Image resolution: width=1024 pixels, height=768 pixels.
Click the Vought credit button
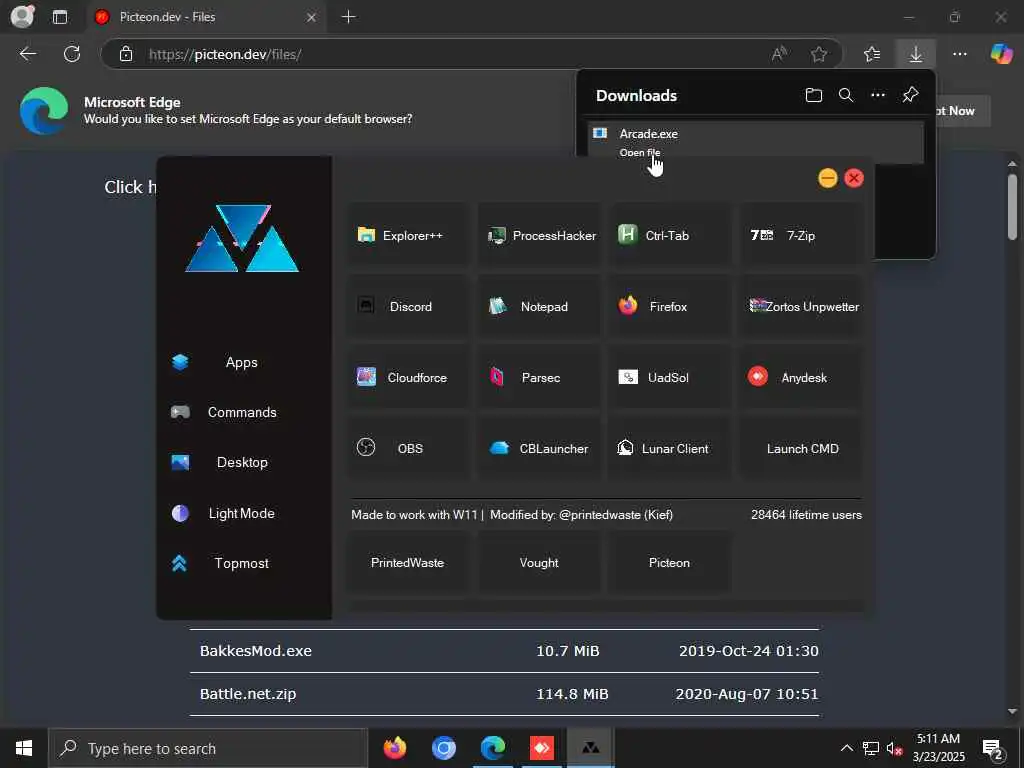pos(539,562)
